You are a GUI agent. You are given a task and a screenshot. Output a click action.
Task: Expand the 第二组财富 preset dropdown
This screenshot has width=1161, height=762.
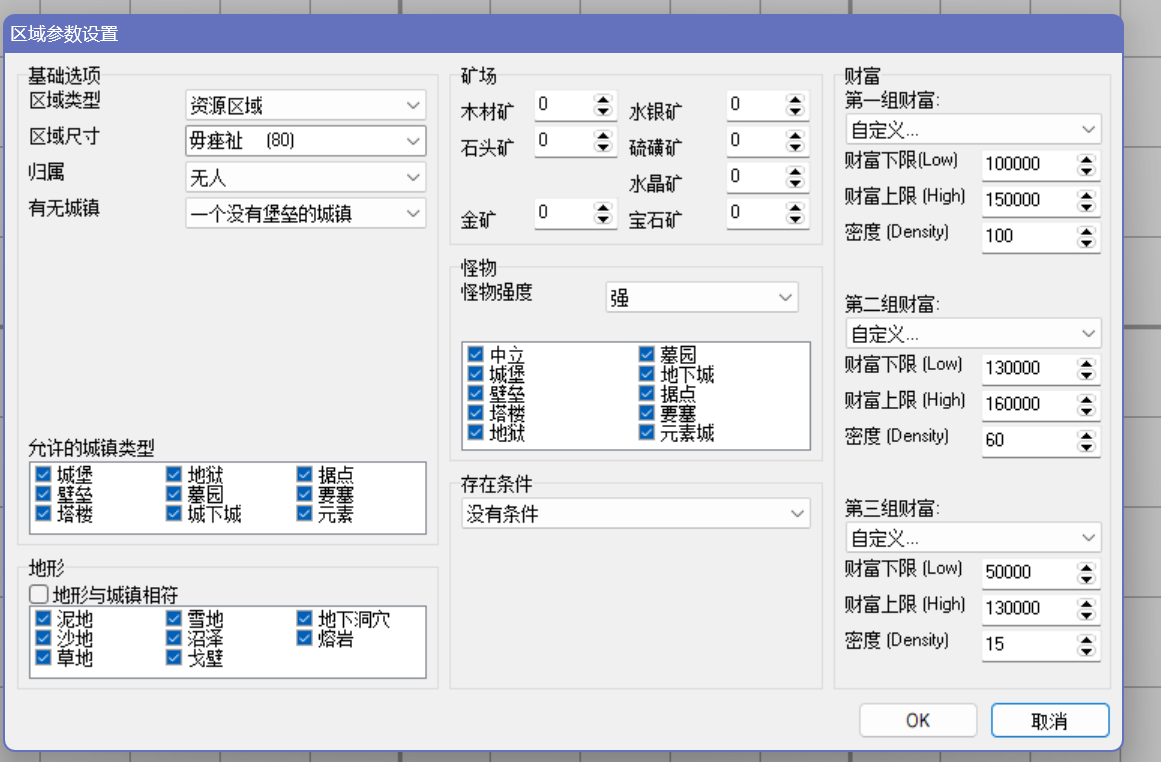click(x=972, y=333)
